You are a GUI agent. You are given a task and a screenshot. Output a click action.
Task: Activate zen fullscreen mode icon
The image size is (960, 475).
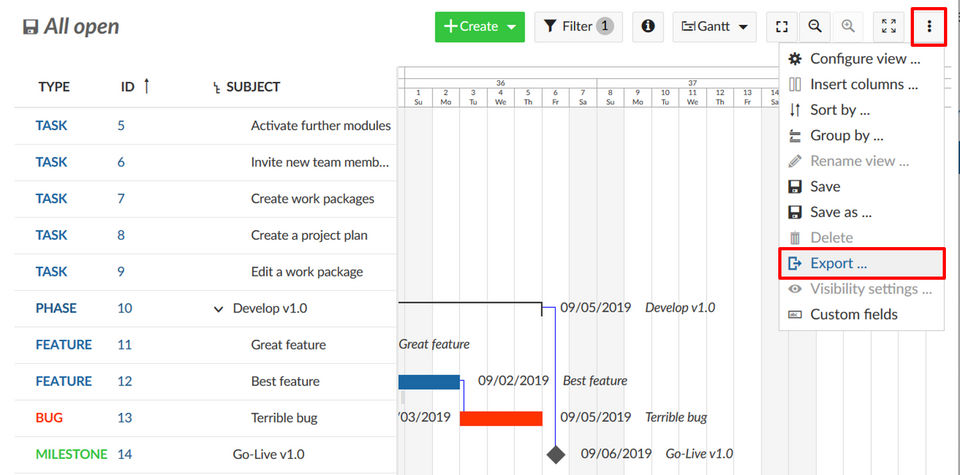(x=888, y=27)
